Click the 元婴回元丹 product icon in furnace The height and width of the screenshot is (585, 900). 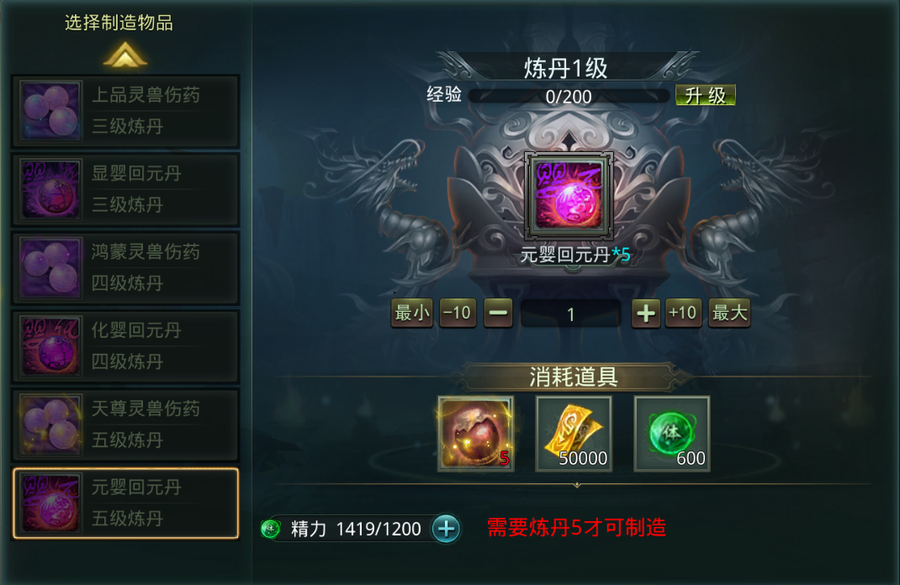coord(569,195)
